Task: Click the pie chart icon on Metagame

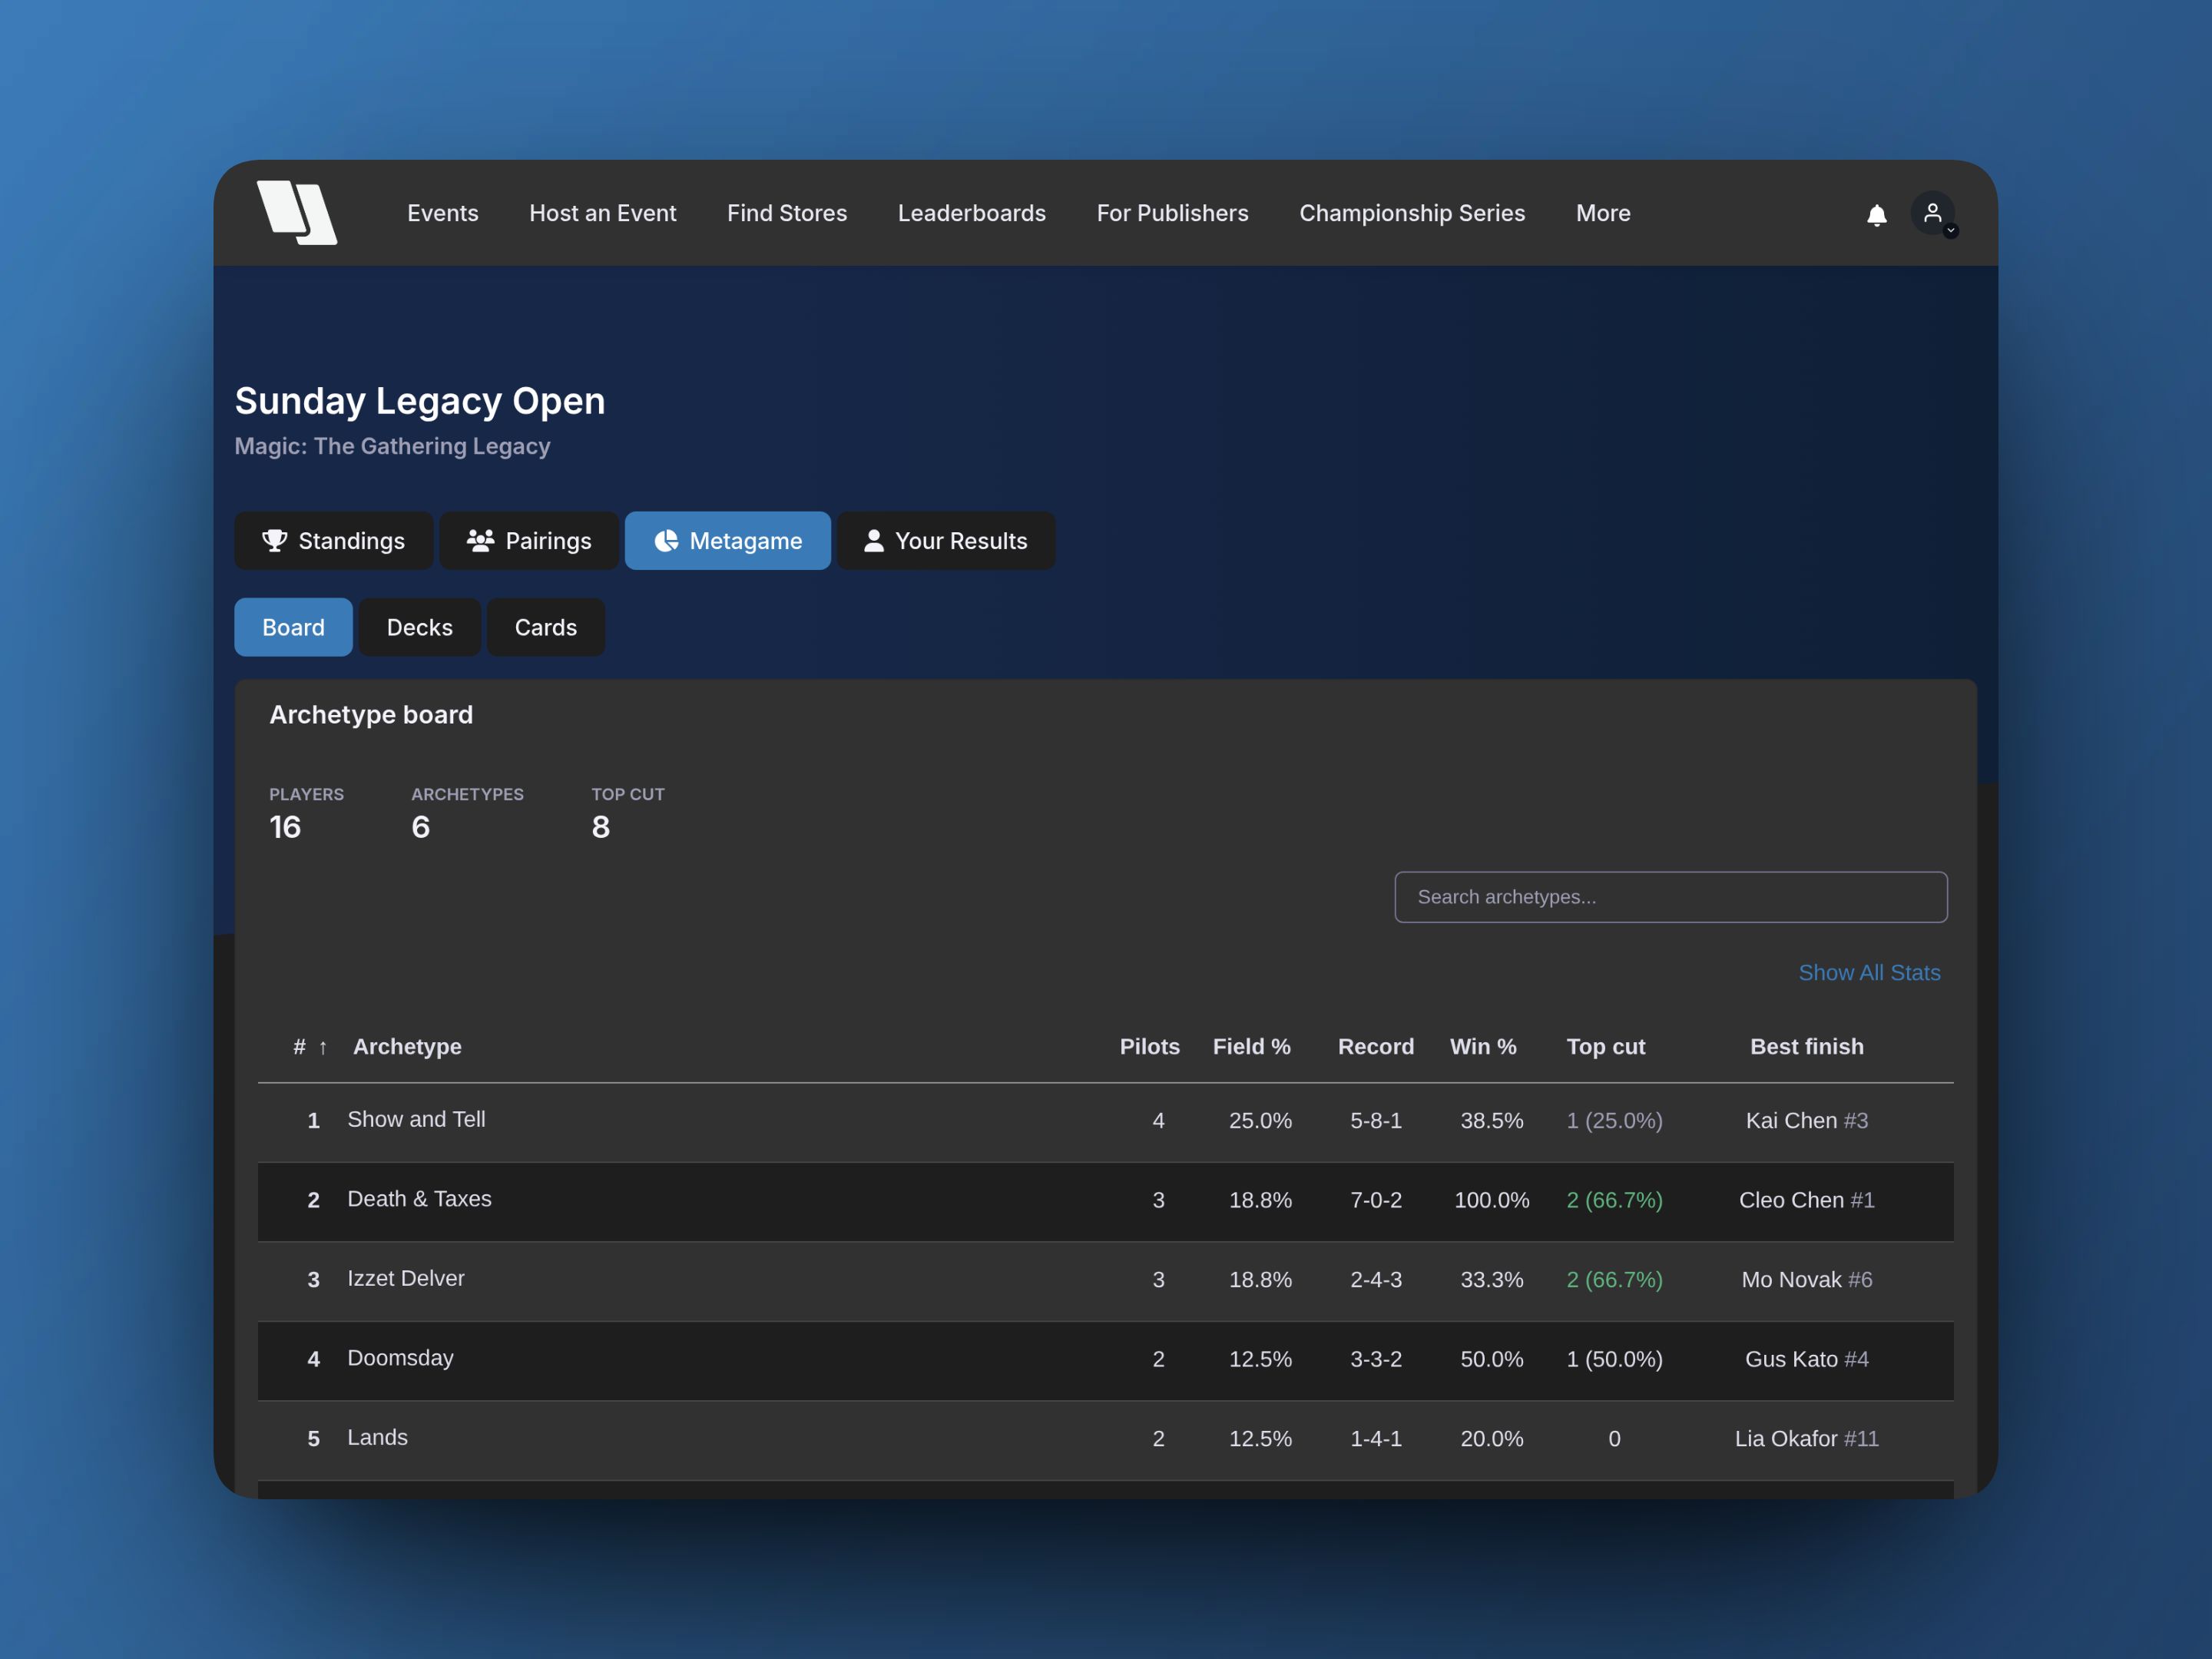Action: pyautogui.click(x=666, y=541)
